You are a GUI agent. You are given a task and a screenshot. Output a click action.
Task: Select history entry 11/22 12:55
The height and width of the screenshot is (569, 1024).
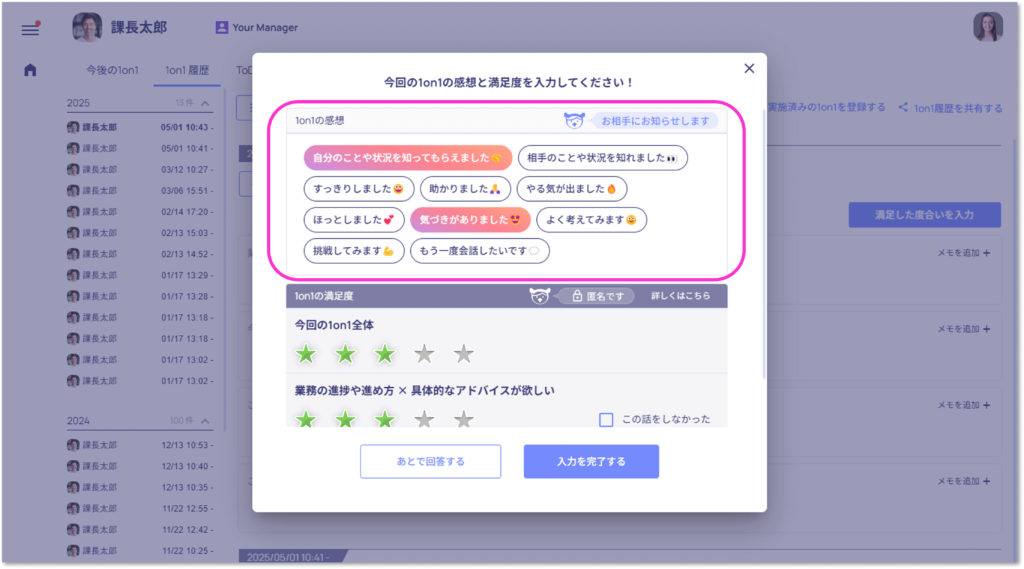[x=140, y=508]
